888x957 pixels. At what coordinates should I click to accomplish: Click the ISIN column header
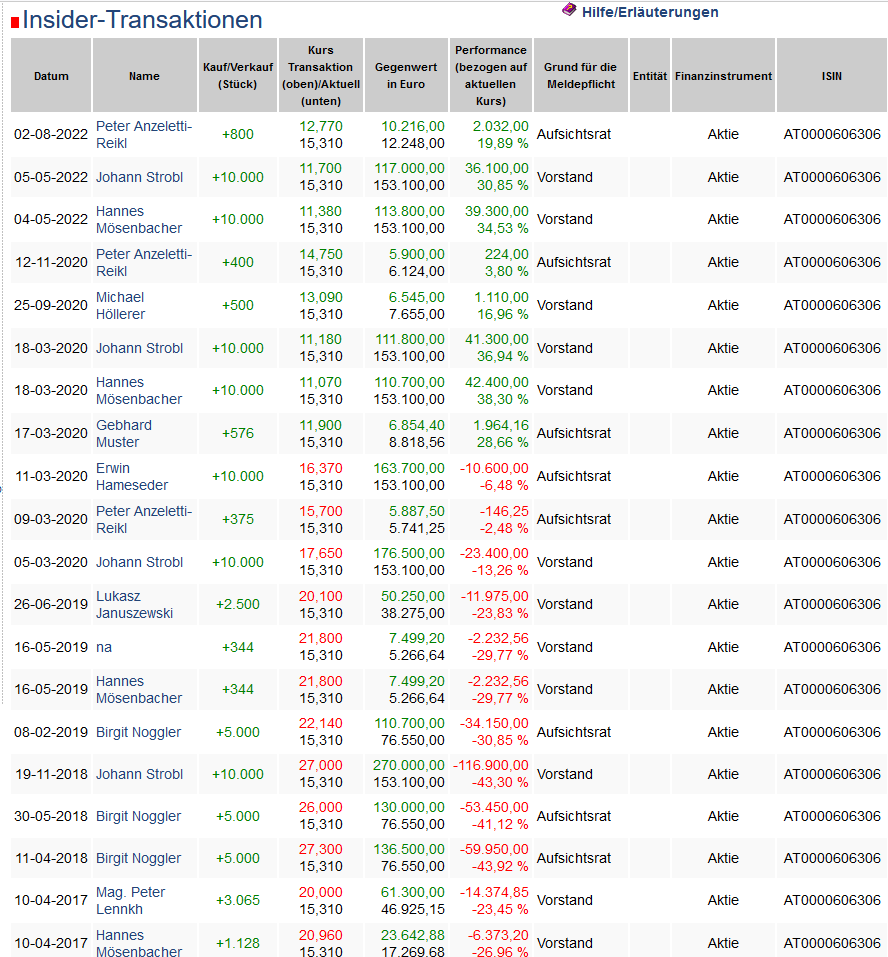tap(831, 76)
